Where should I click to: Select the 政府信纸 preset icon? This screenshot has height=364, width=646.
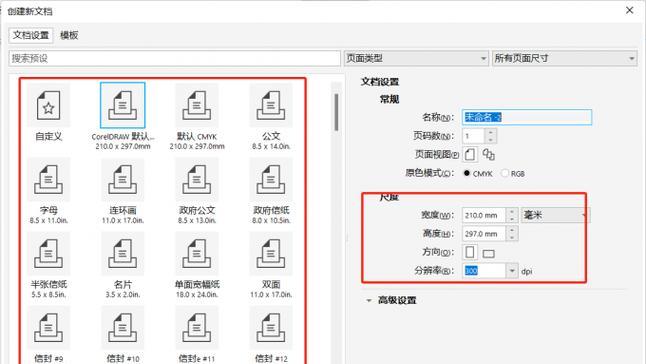coord(271,180)
